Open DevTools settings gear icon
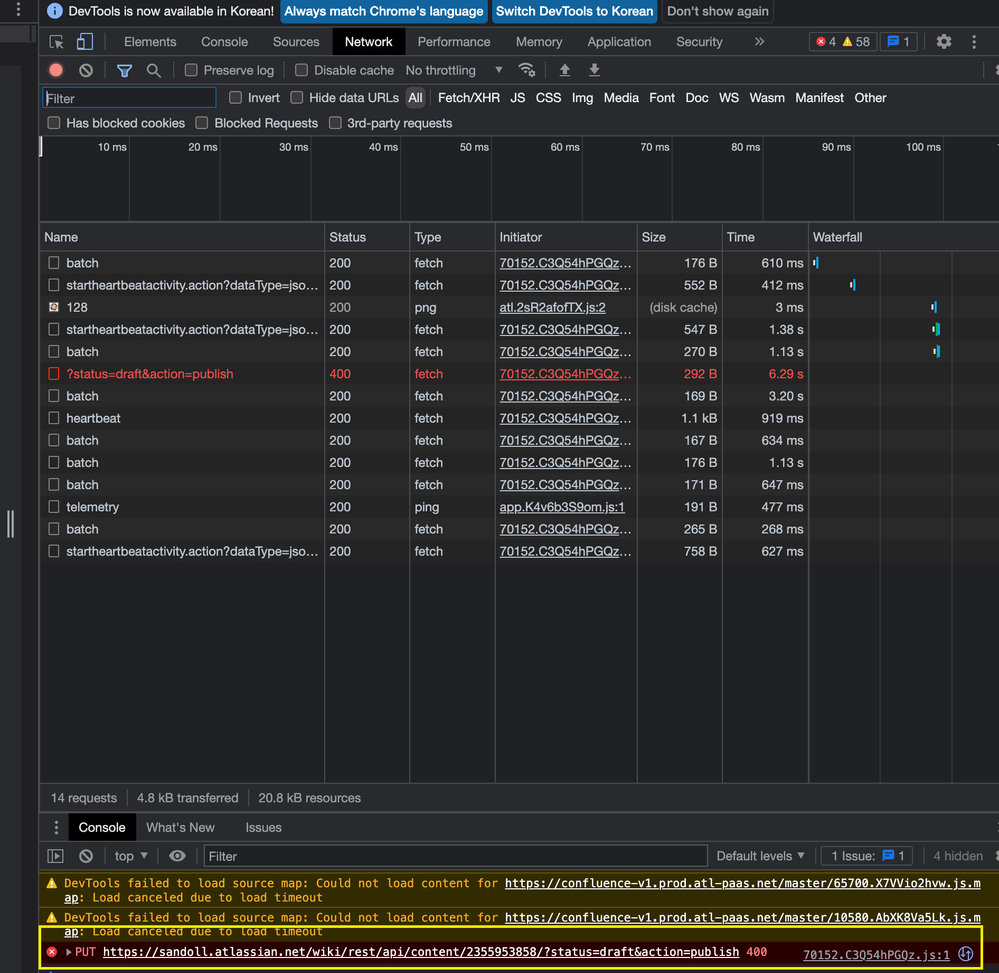The width and height of the screenshot is (999, 973). tap(944, 42)
